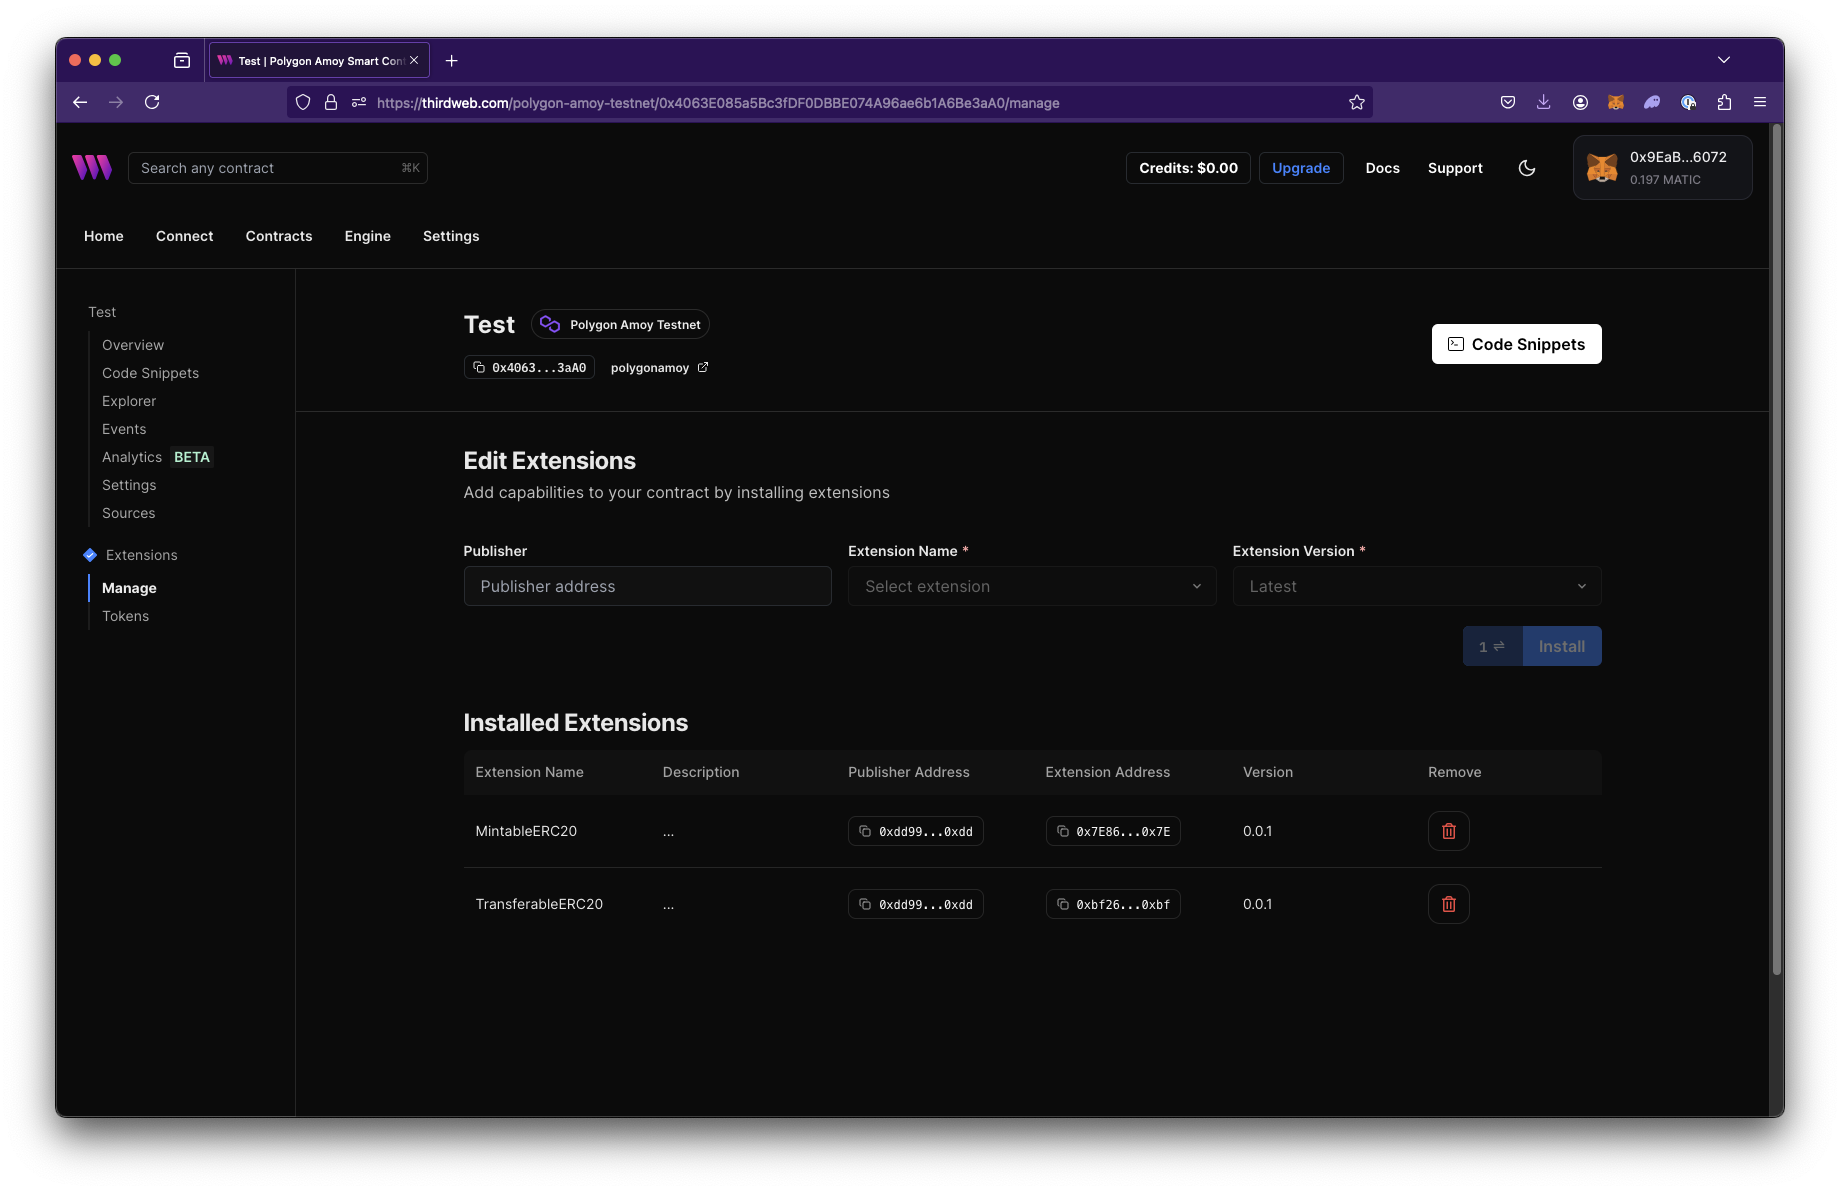The width and height of the screenshot is (1840, 1191).
Task: Open browser extensions puzzle icon
Action: coord(1724,102)
